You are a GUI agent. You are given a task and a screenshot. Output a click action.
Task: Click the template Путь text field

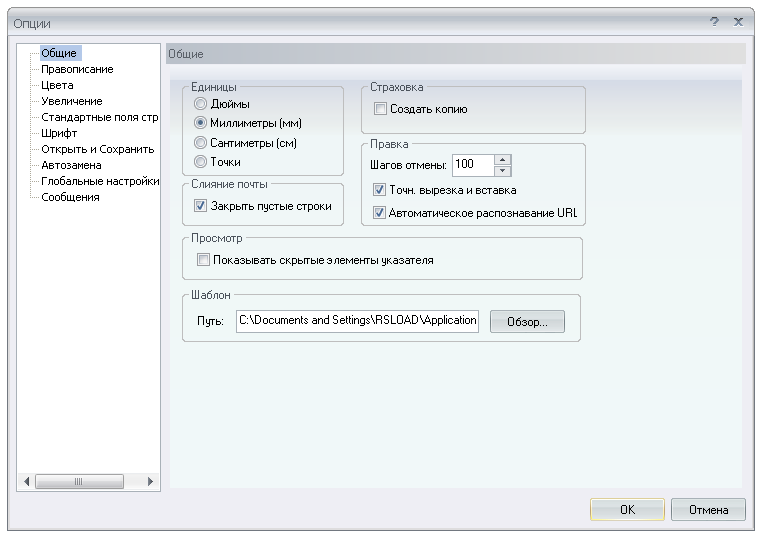click(x=358, y=321)
